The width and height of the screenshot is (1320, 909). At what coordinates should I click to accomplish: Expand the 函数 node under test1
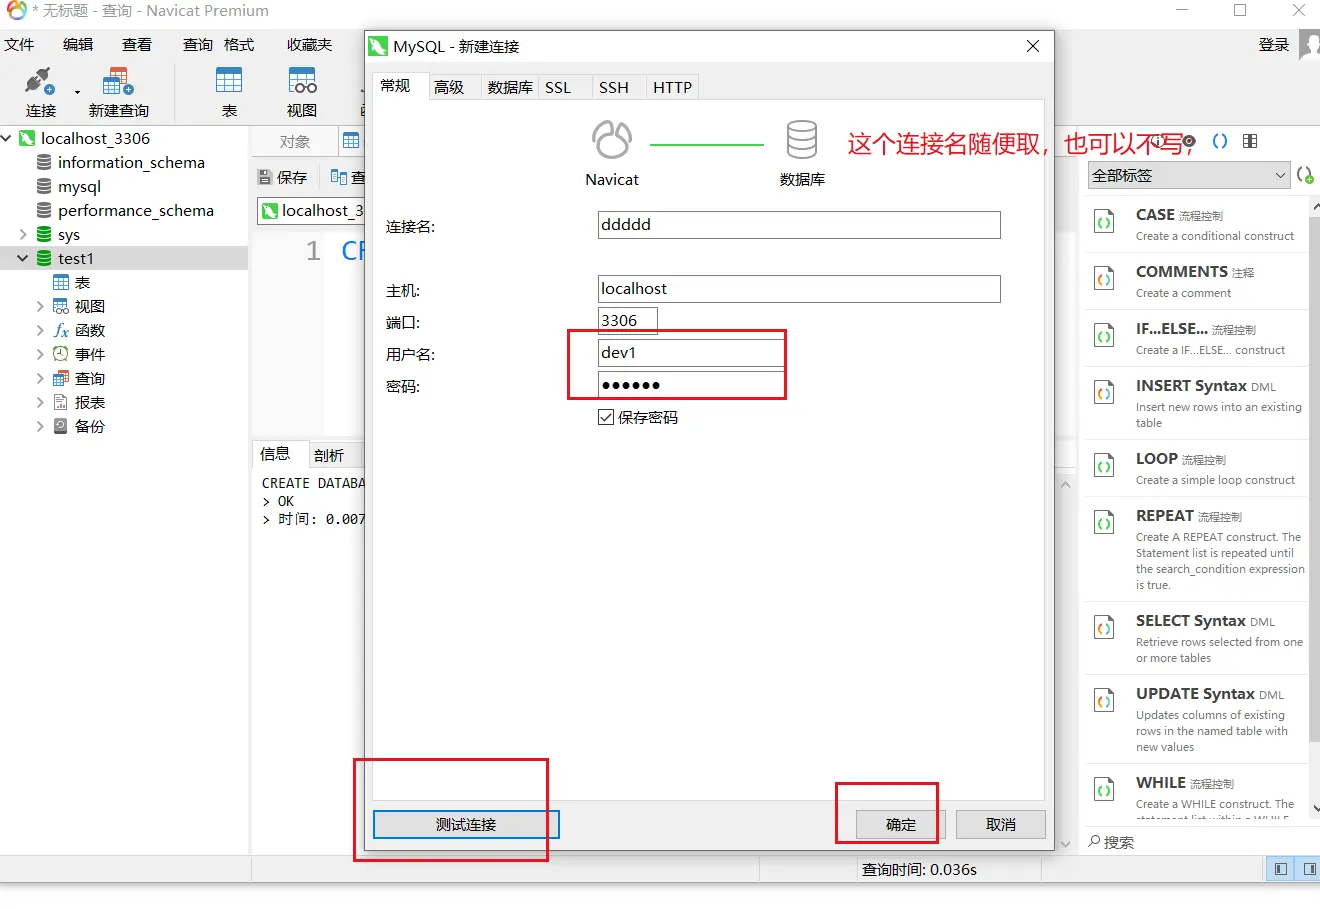pyautogui.click(x=40, y=330)
